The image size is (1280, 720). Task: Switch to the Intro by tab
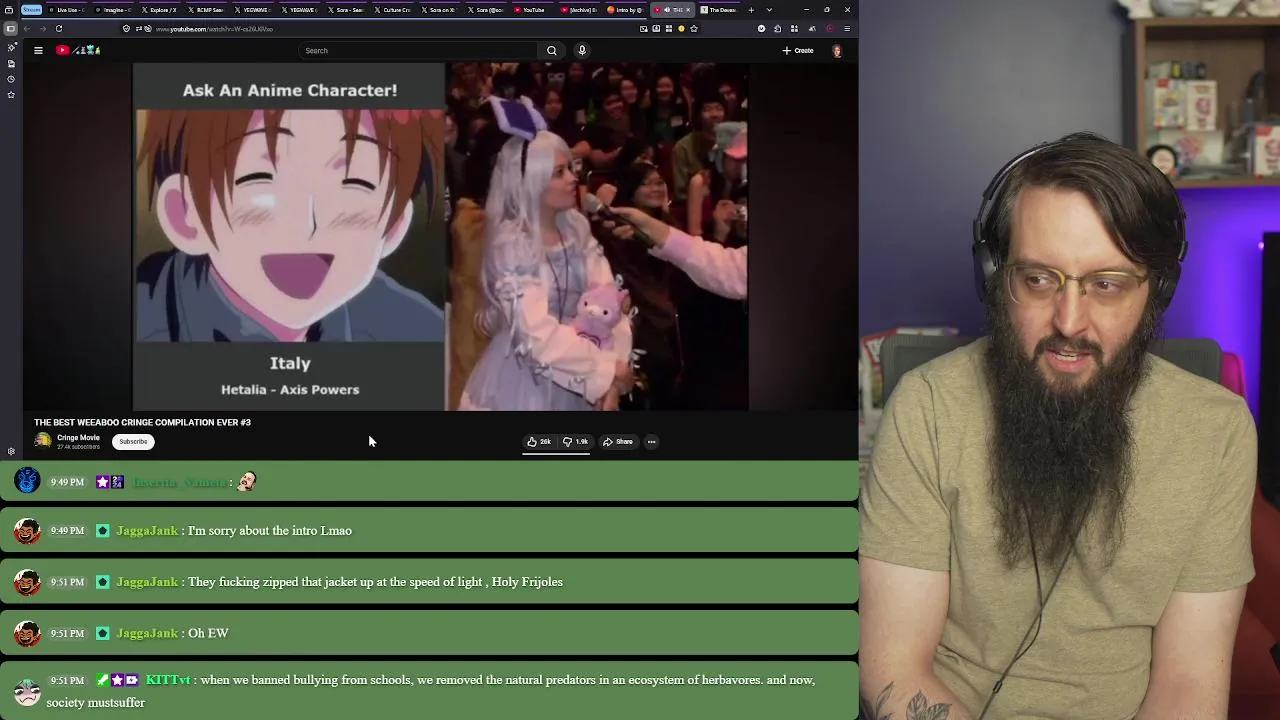[624, 10]
